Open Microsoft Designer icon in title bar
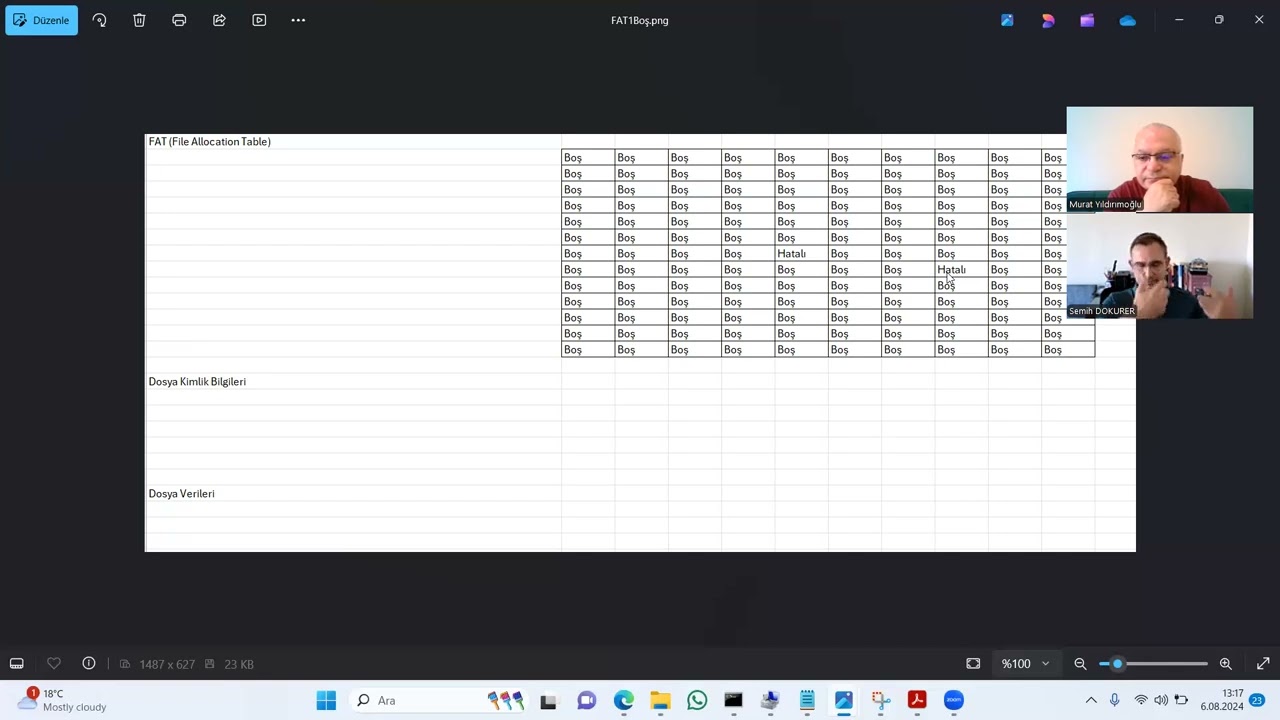The image size is (1280, 720). (1047, 20)
